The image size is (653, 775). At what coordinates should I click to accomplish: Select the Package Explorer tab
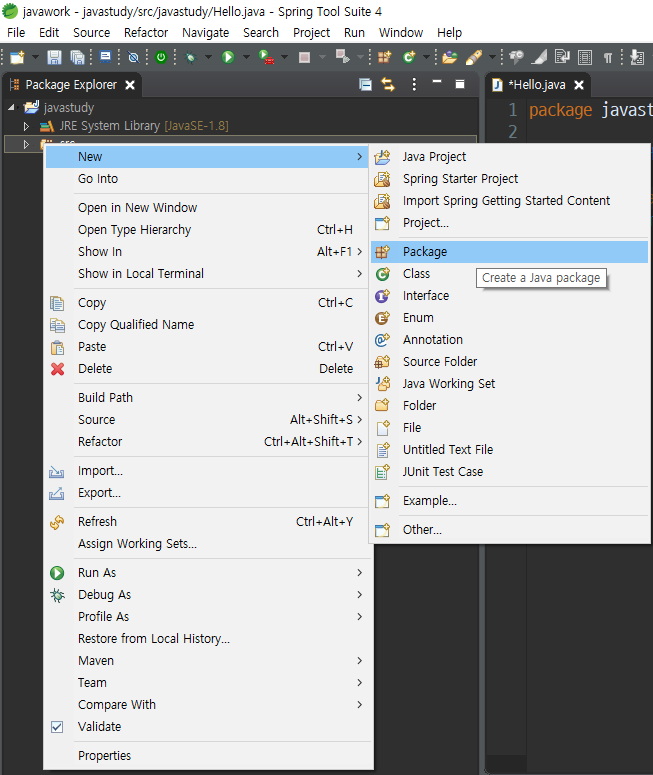tap(72, 85)
